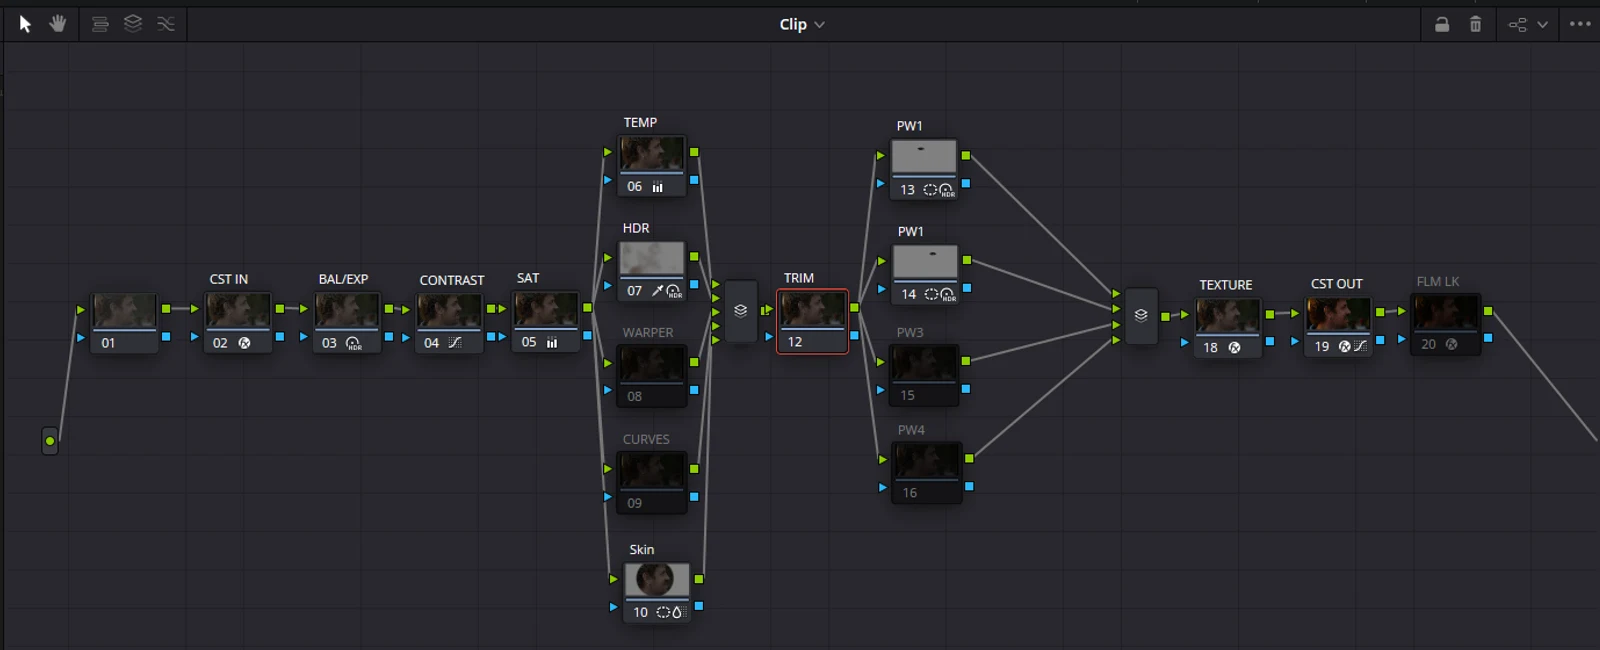Select PW1 node 13
The width and height of the screenshot is (1600, 650).
[924, 169]
